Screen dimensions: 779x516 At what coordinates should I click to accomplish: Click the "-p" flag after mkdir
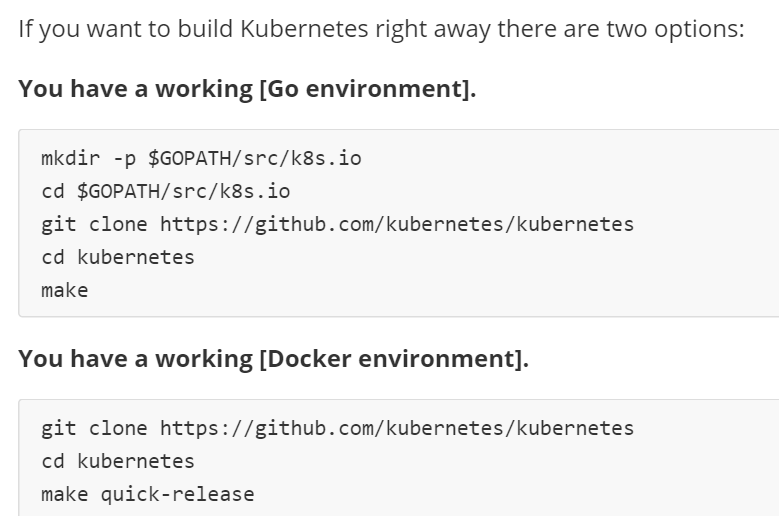[x=124, y=159]
